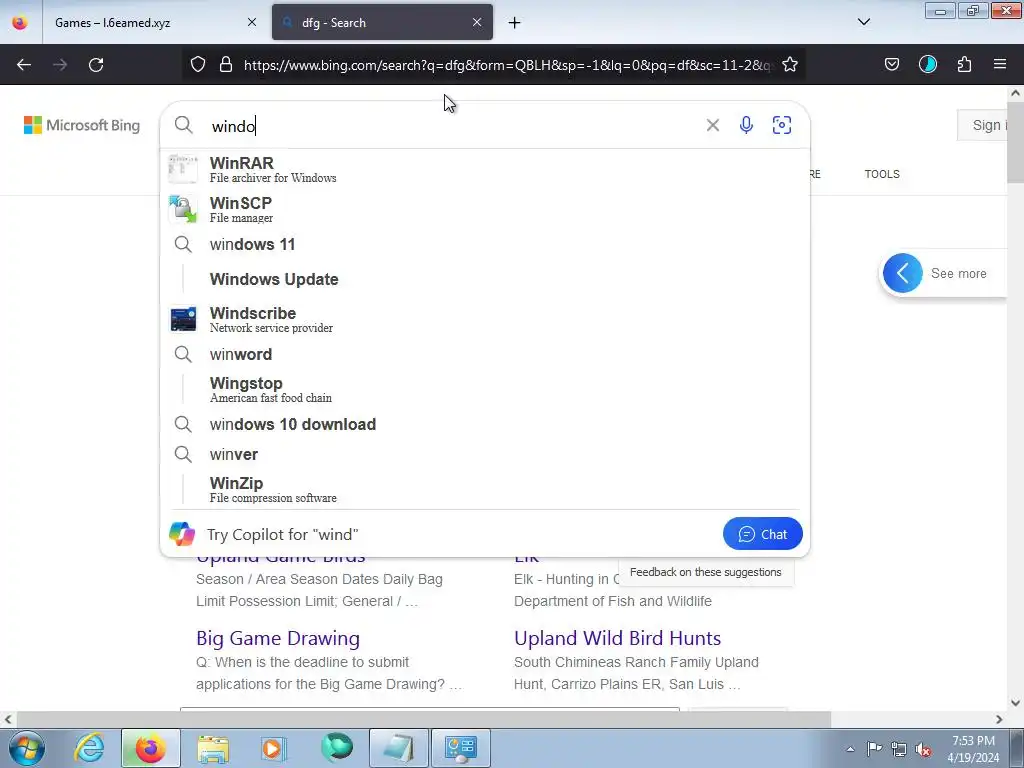Launch Internet Explorer from the taskbar
Viewport: 1024px width, 768px height.
(89, 748)
